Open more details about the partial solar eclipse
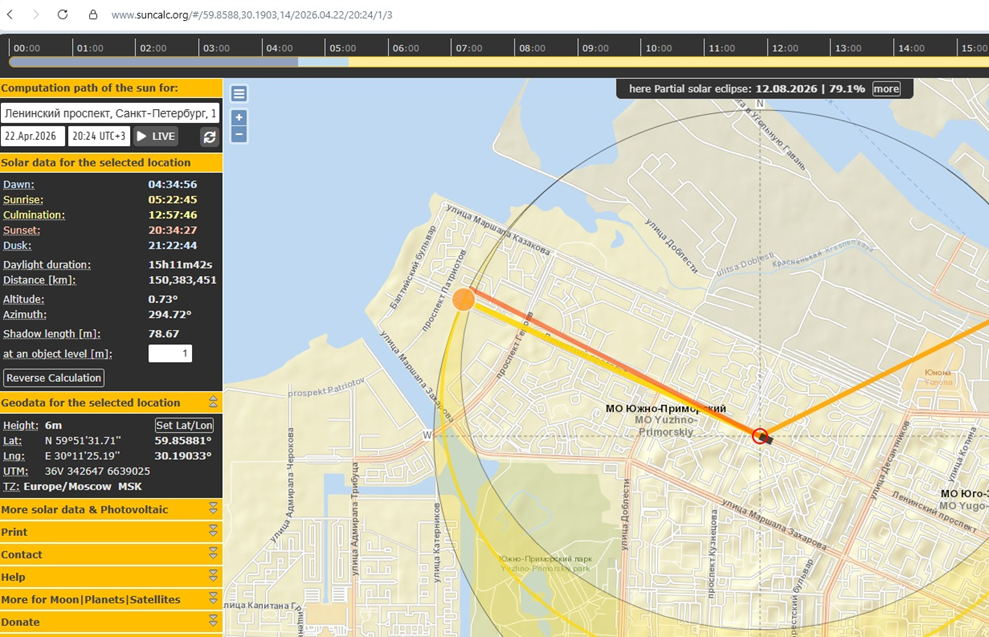 coord(886,89)
